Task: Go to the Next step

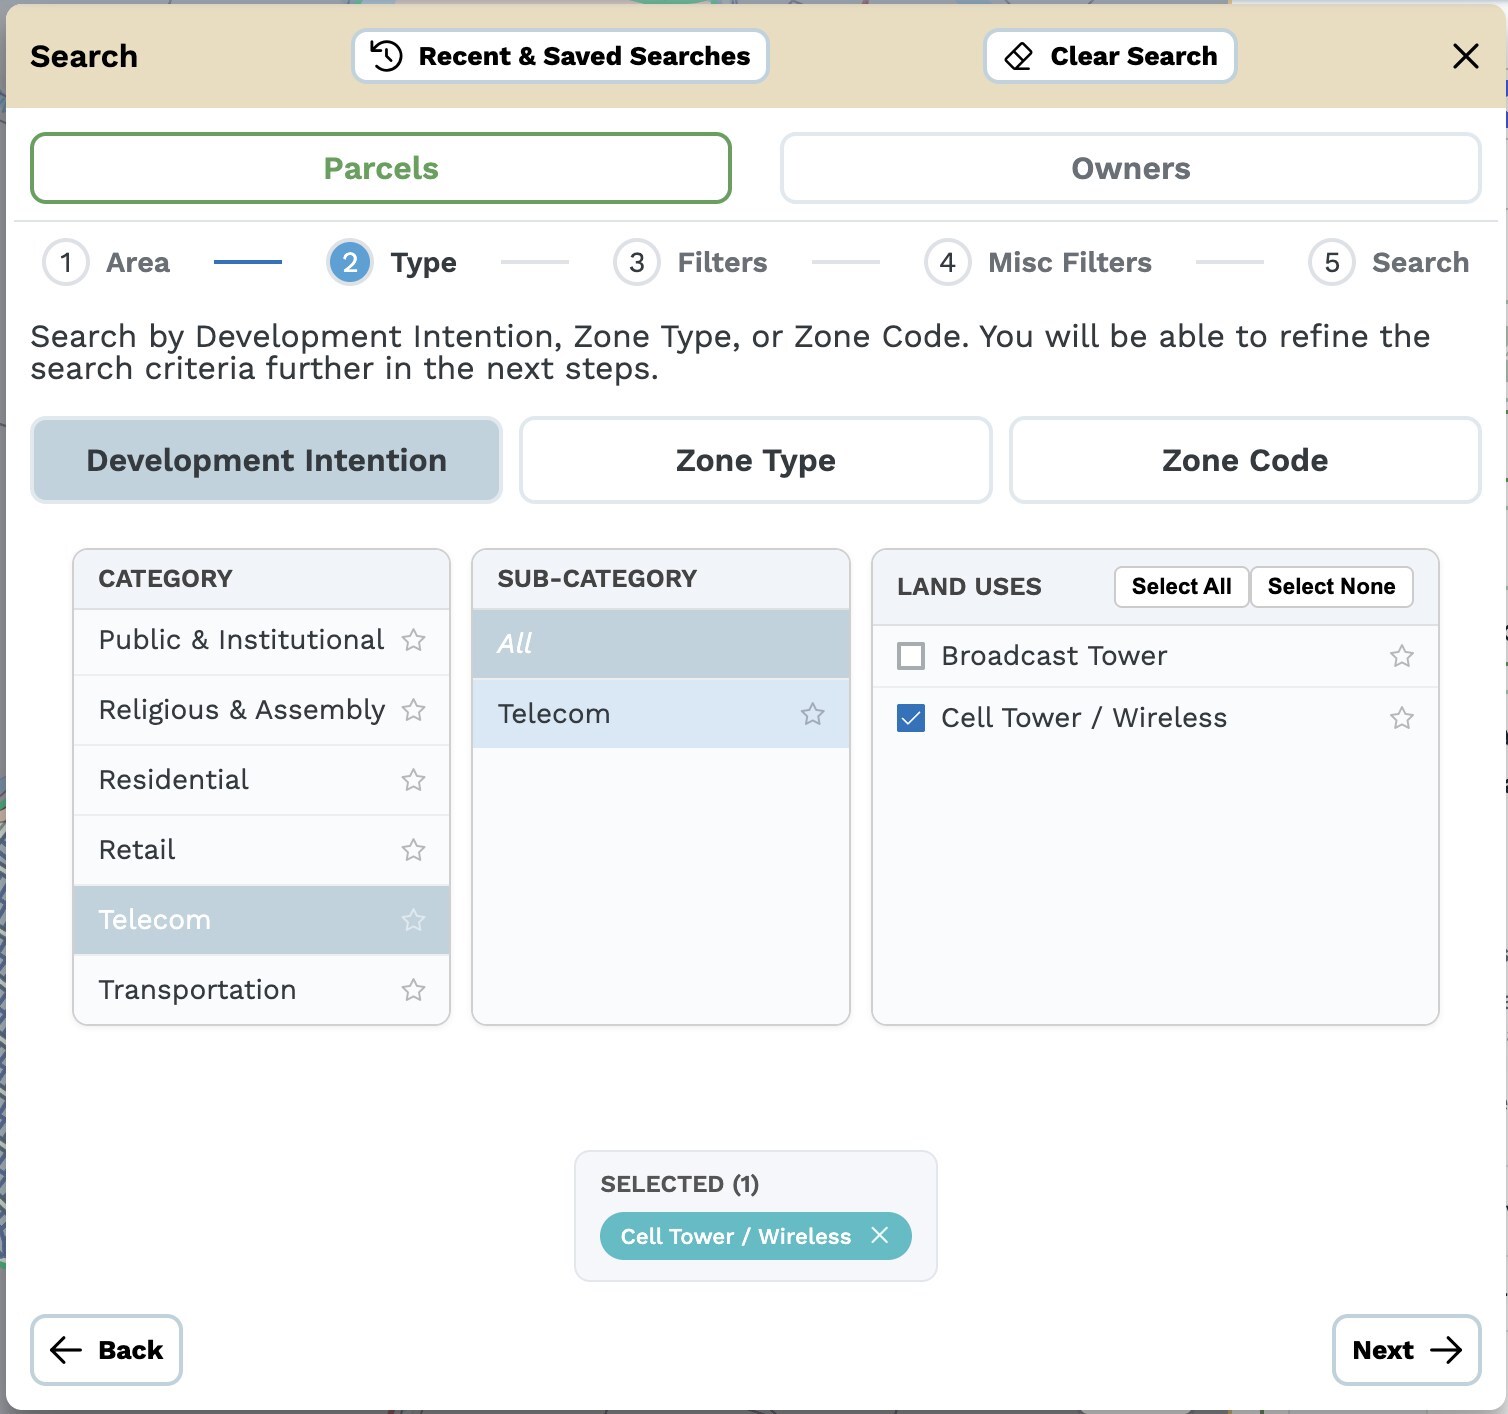Action: pos(1405,1350)
